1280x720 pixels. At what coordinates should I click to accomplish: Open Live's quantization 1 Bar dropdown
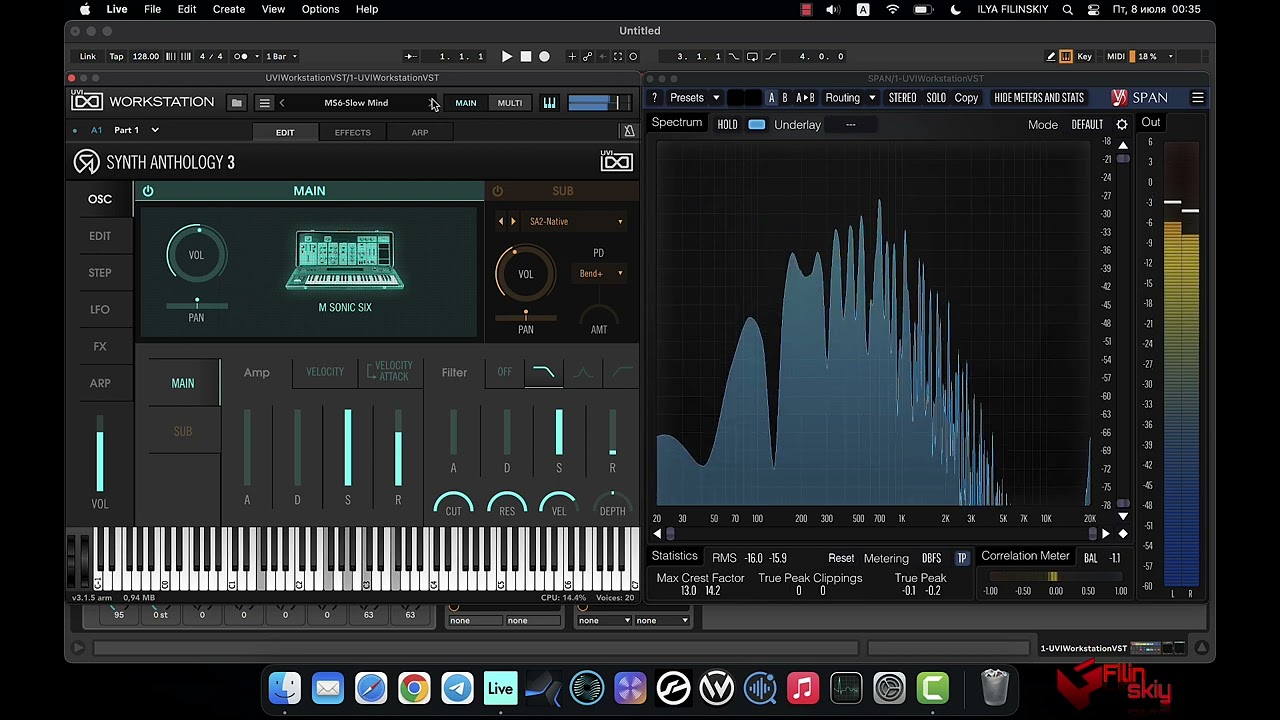[281, 56]
